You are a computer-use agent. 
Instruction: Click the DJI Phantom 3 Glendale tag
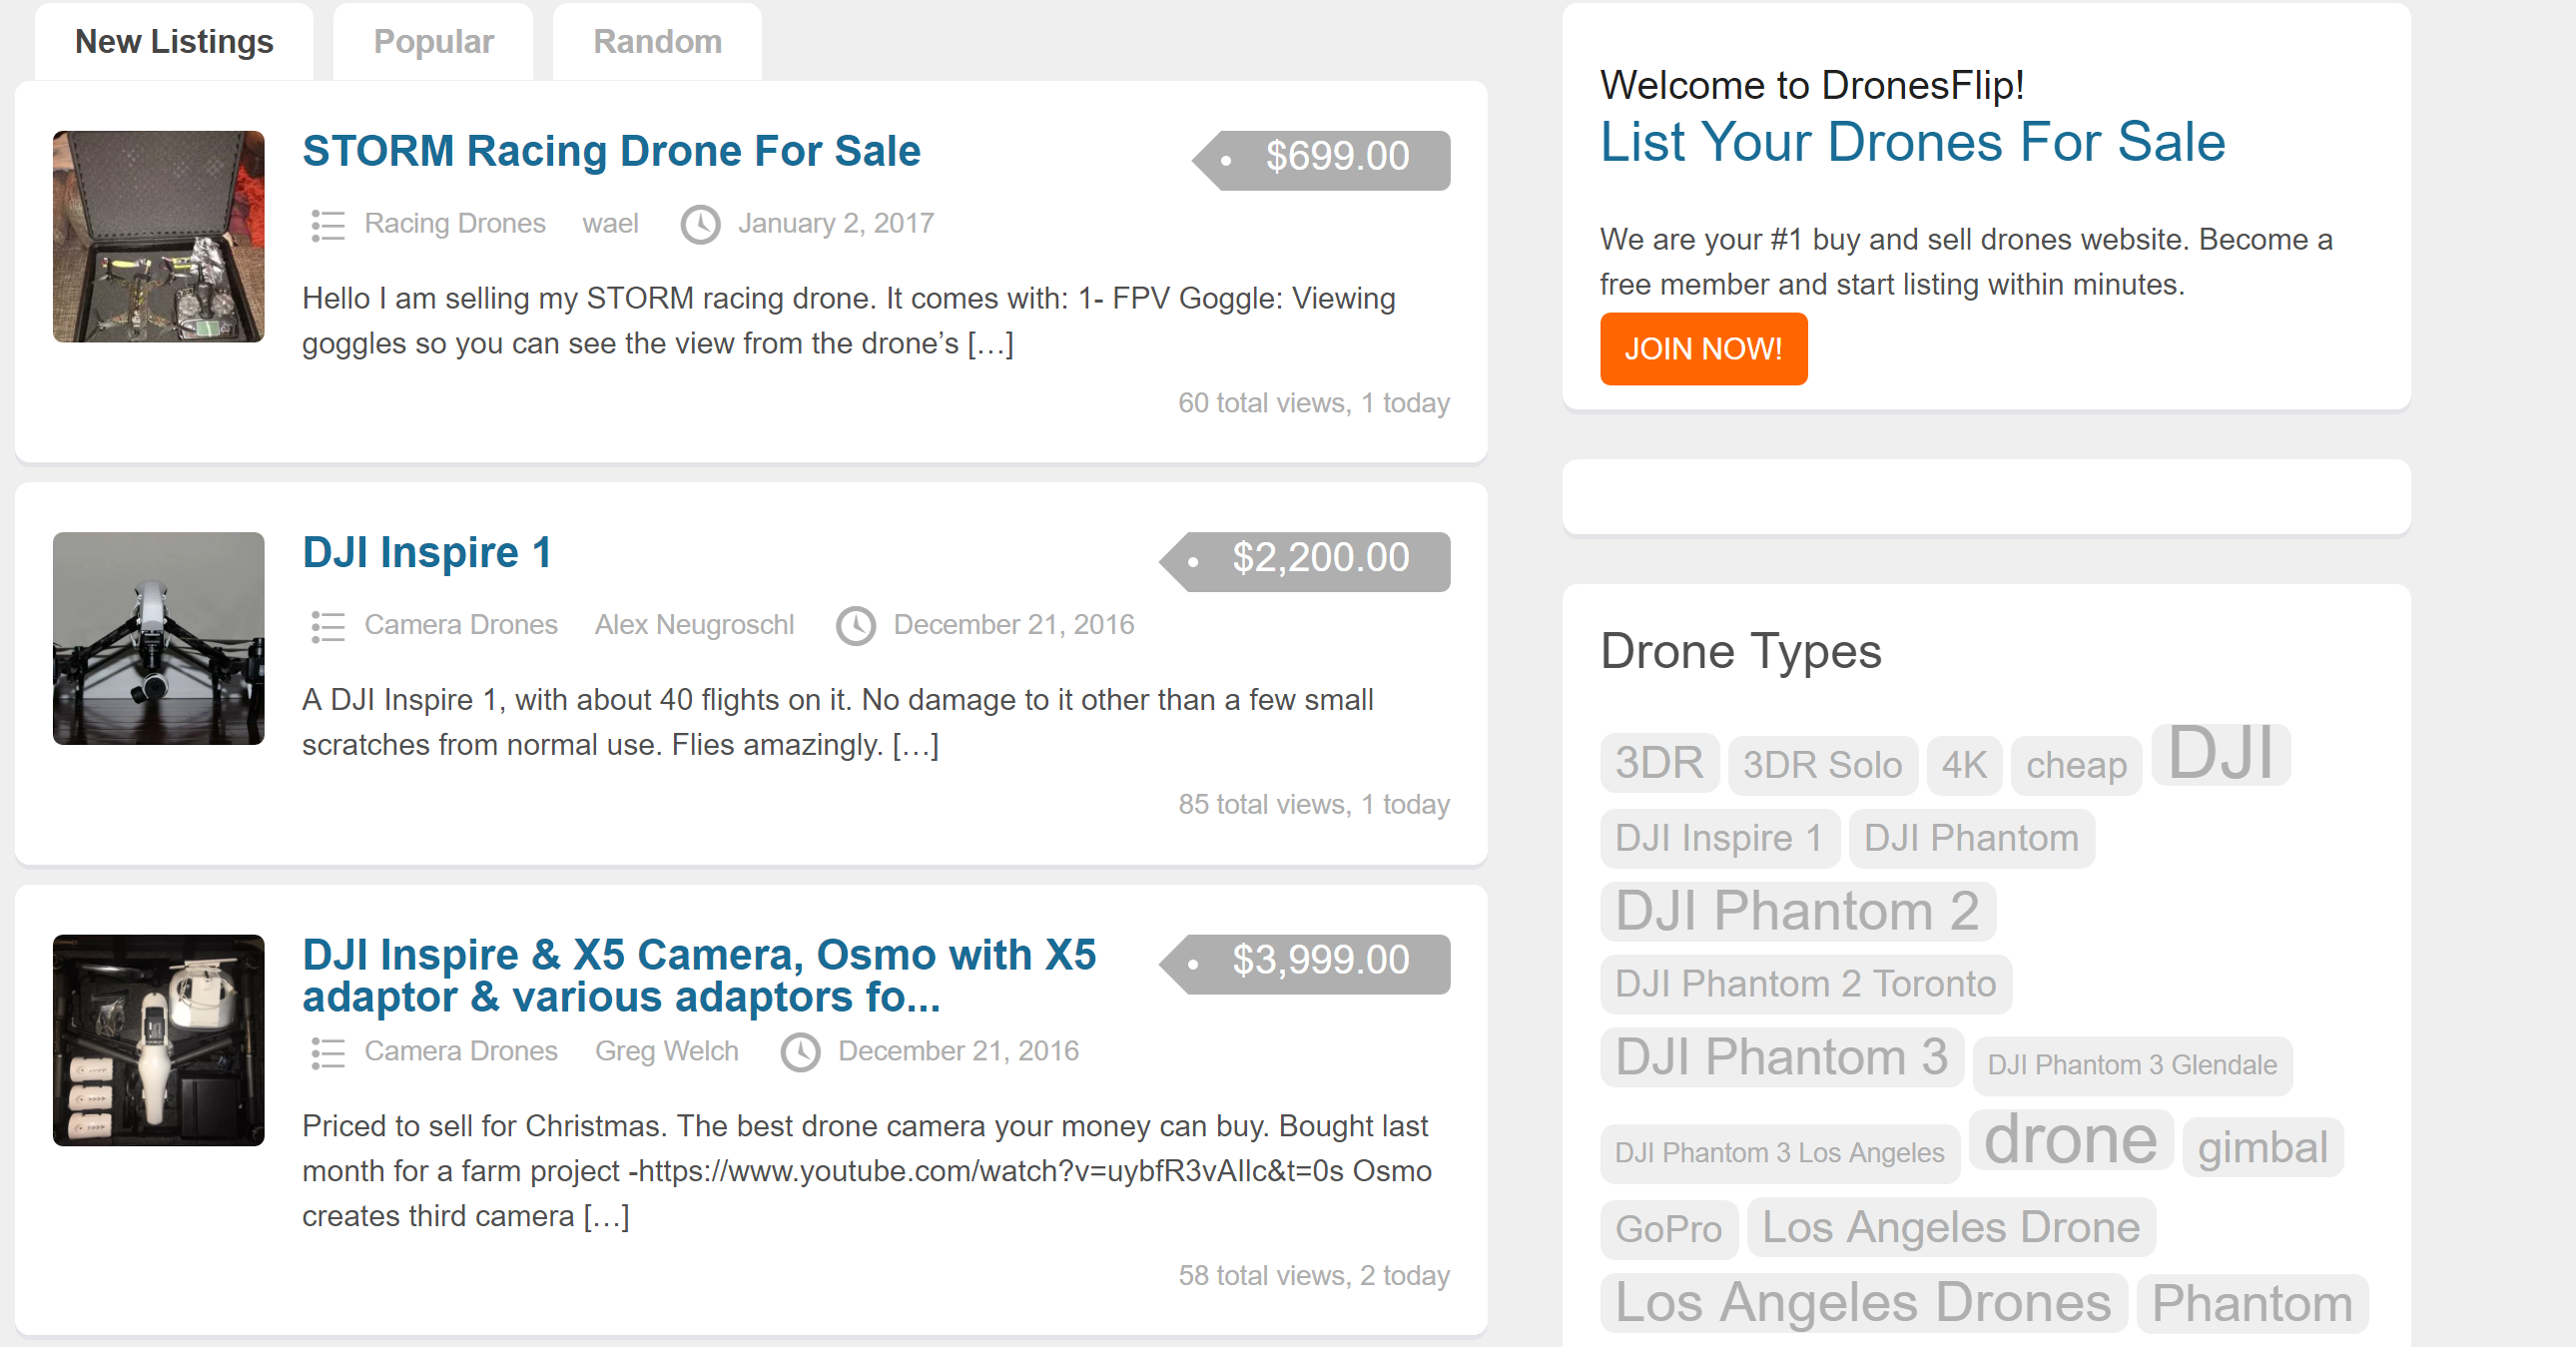pos(2132,1065)
